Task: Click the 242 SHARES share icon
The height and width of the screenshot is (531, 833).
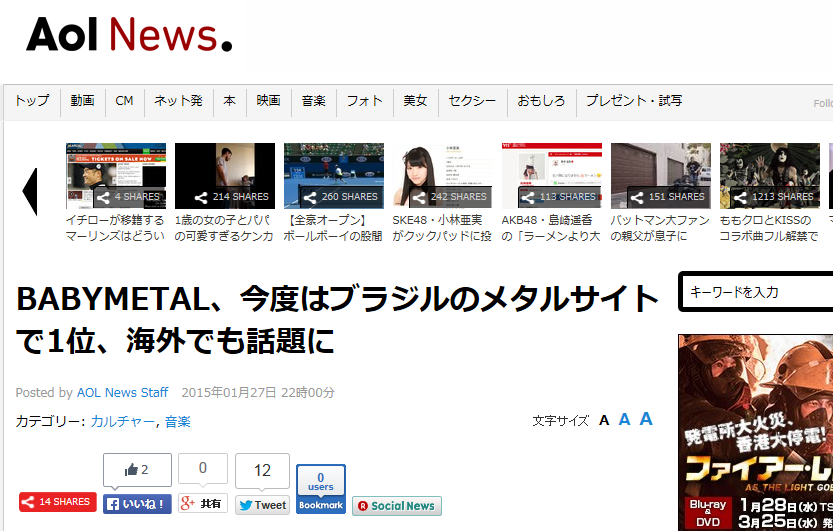Action: [x=419, y=198]
